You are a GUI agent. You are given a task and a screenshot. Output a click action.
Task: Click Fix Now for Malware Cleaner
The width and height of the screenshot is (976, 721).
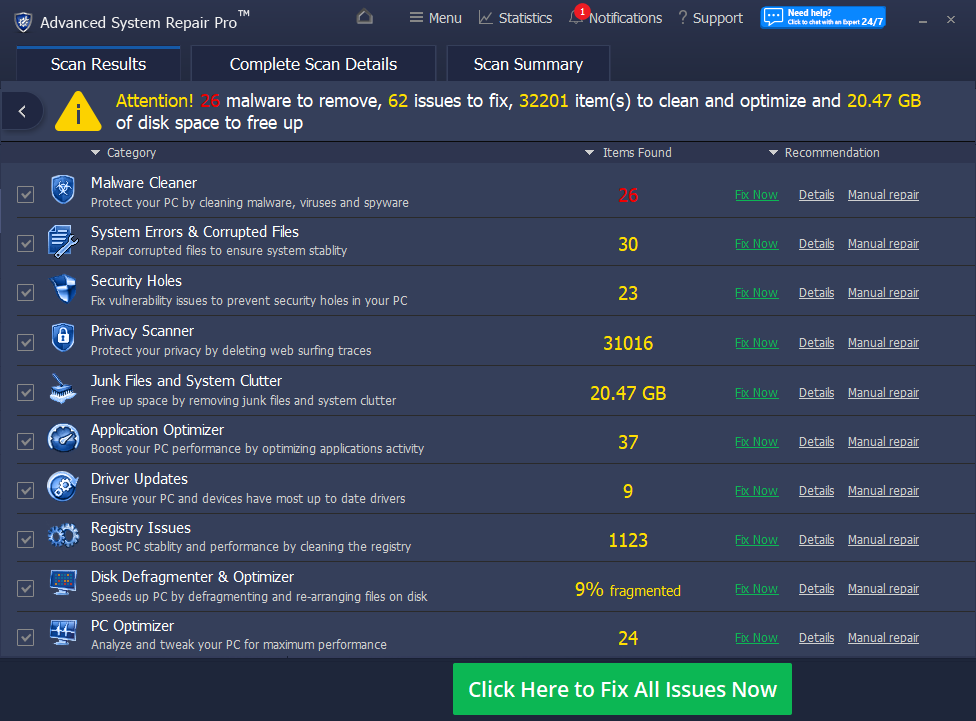point(756,195)
